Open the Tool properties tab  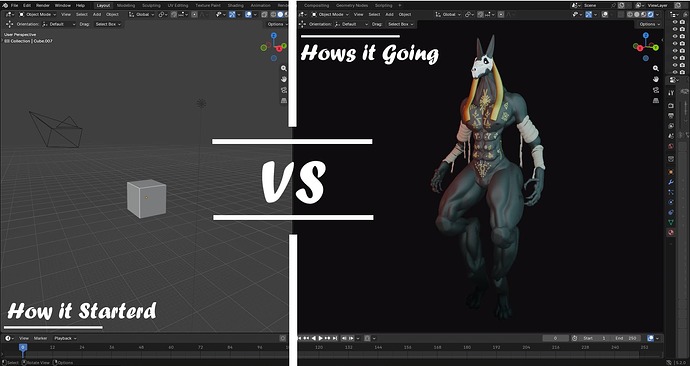(x=671, y=93)
